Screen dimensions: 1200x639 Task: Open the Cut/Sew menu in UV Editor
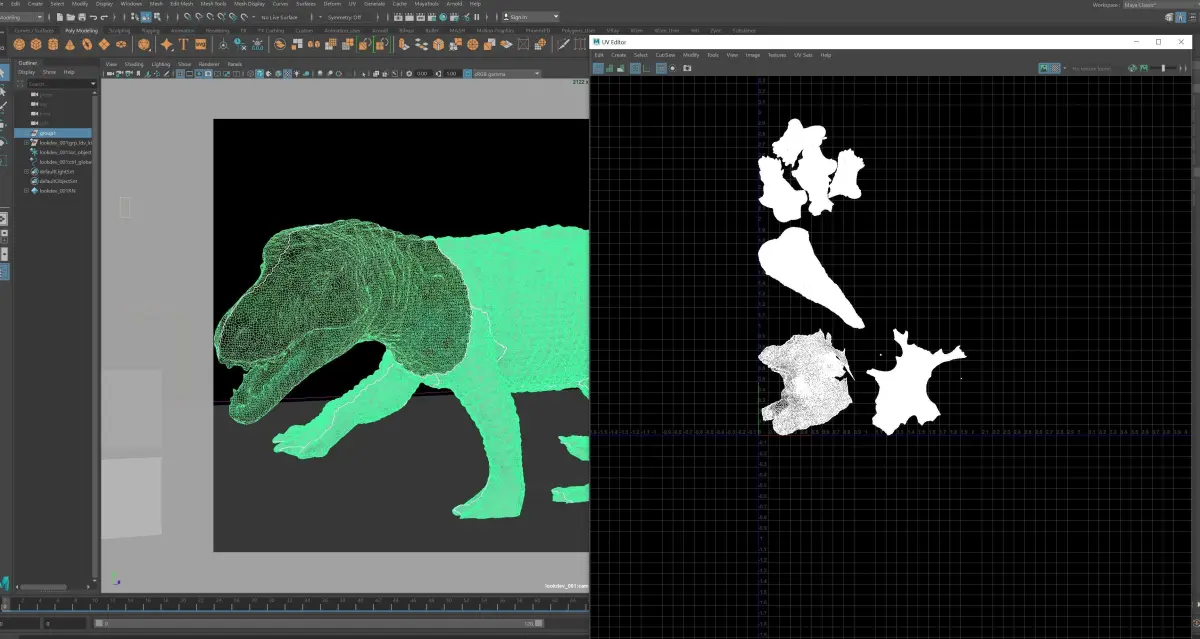[x=665, y=55]
